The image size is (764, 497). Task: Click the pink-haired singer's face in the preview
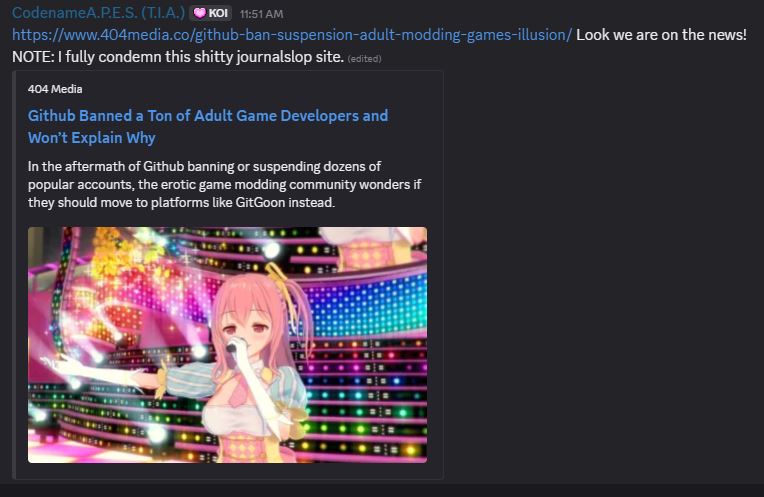coord(247,325)
